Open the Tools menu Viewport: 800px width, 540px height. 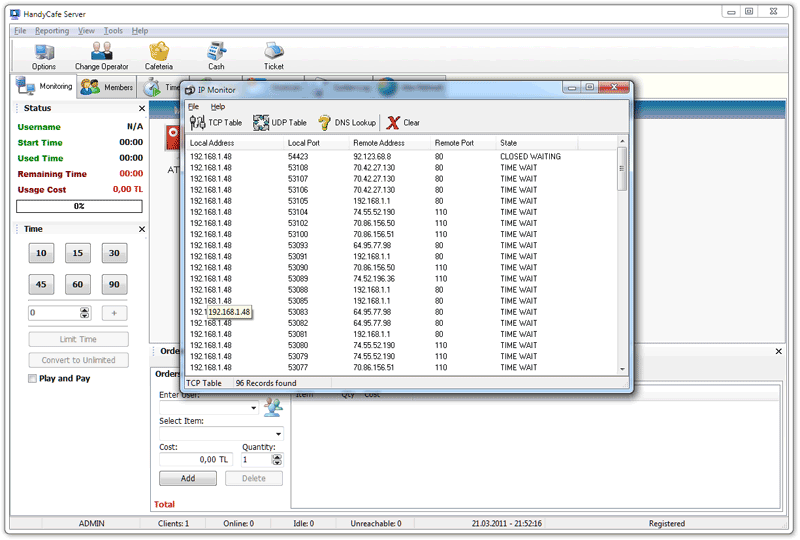pos(113,31)
